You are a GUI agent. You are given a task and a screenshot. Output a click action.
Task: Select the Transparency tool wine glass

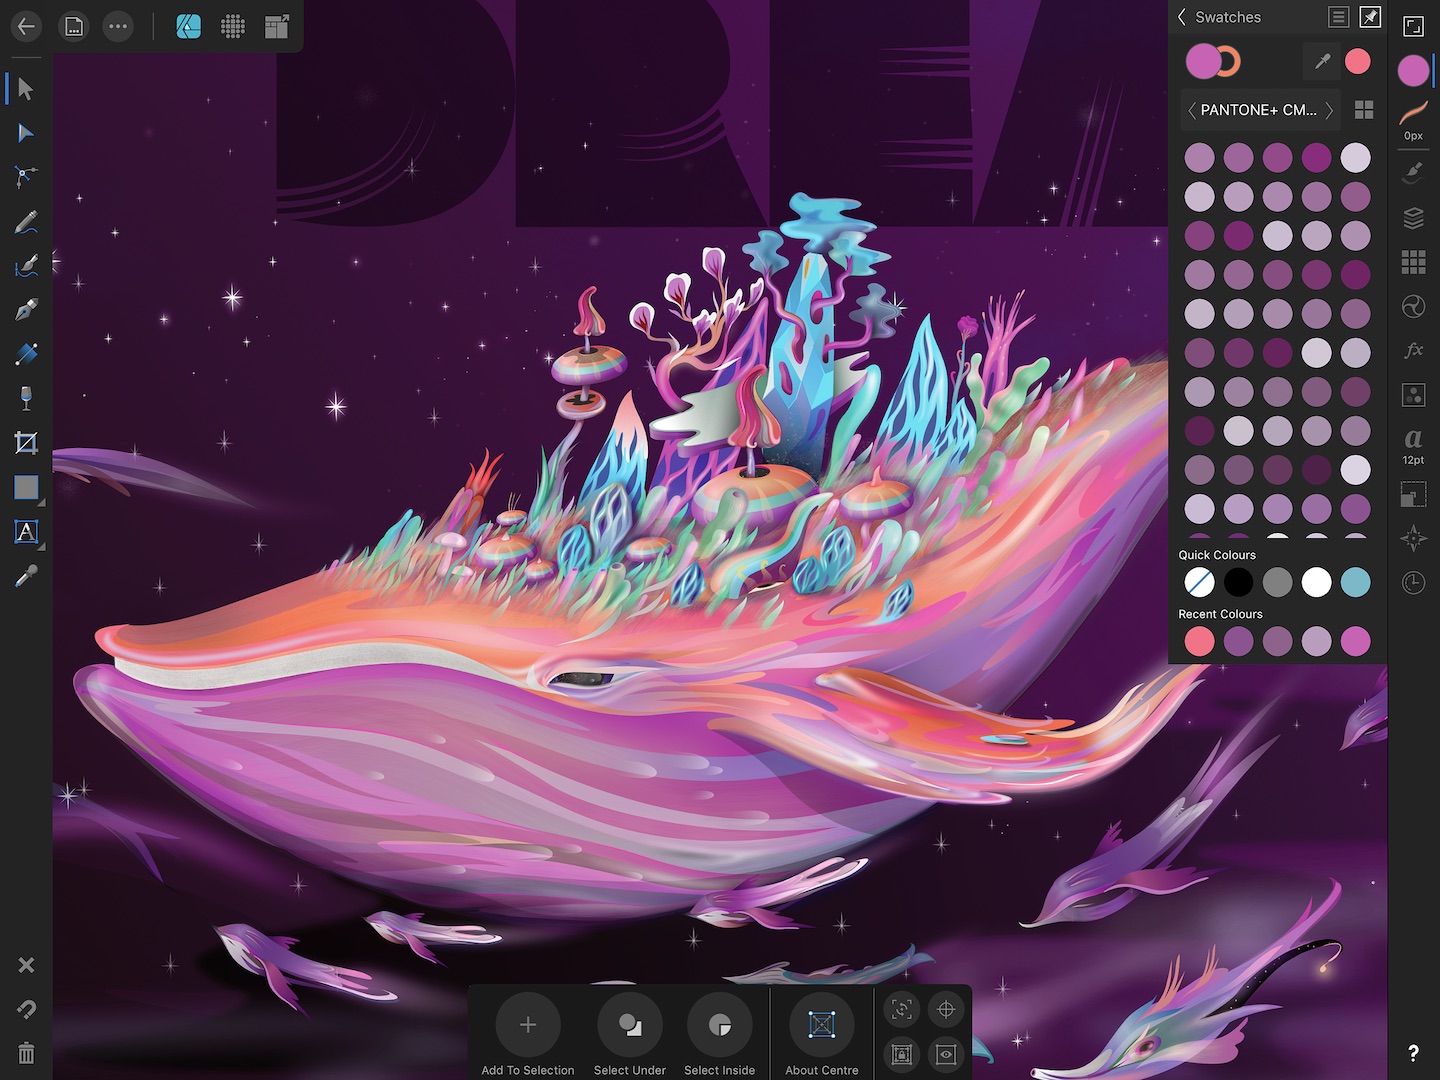[26, 398]
